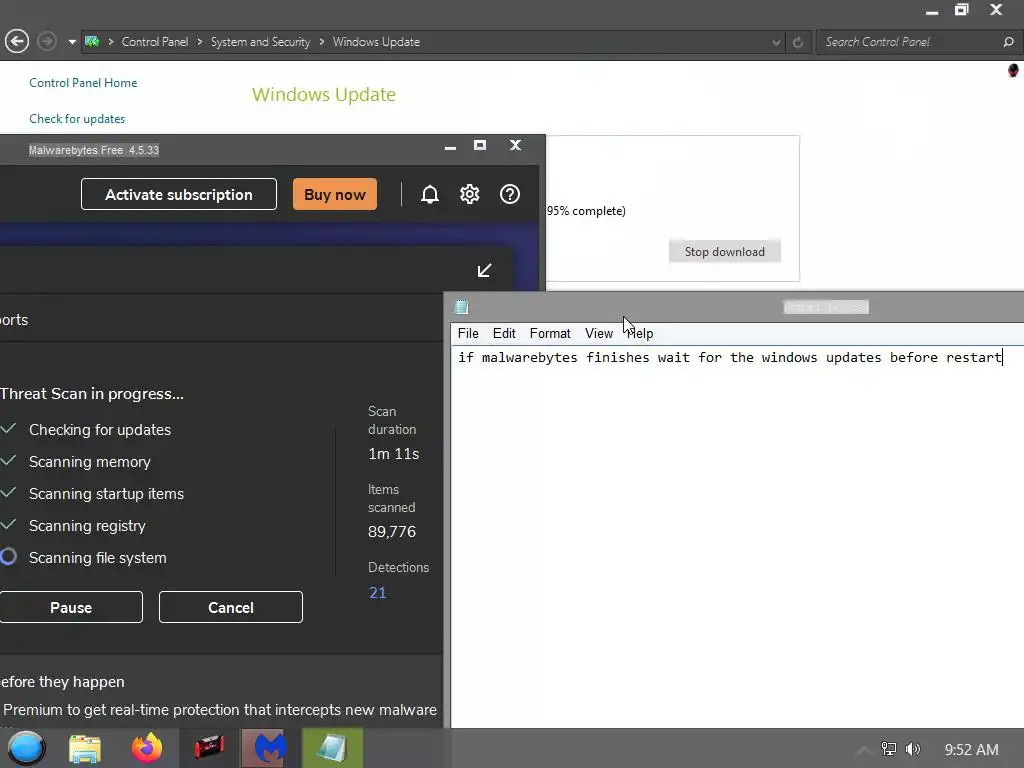This screenshot has width=1024, height=768.
Task: Click Scanning file system step
Action: 97,558
